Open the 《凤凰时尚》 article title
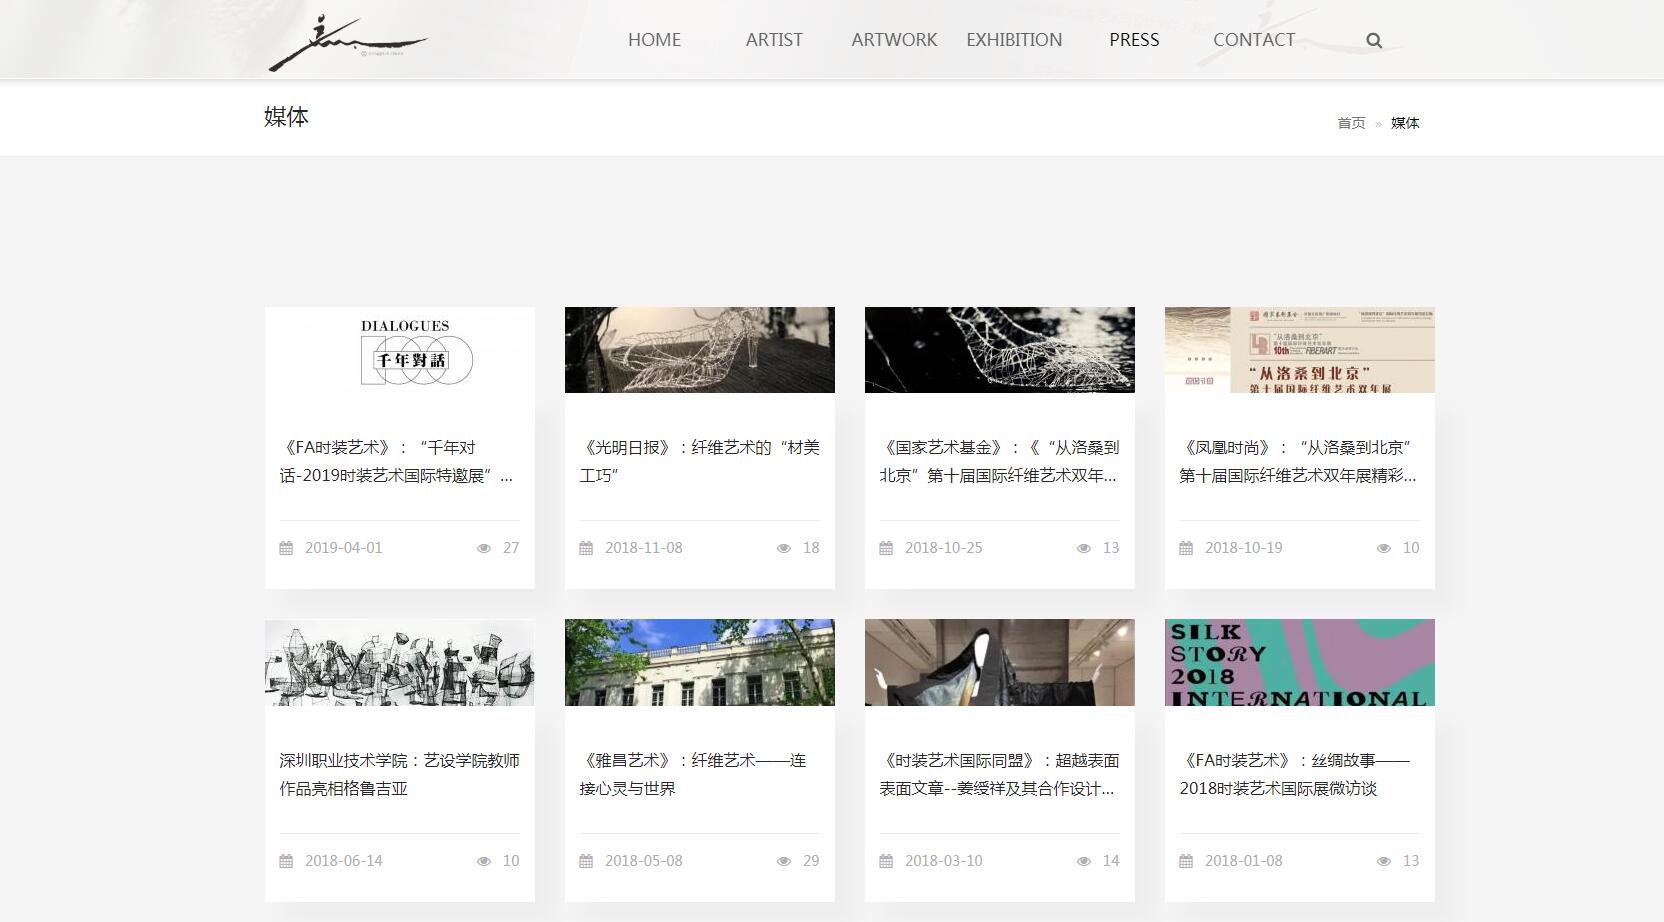The image size is (1664, 922). [1298, 462]
